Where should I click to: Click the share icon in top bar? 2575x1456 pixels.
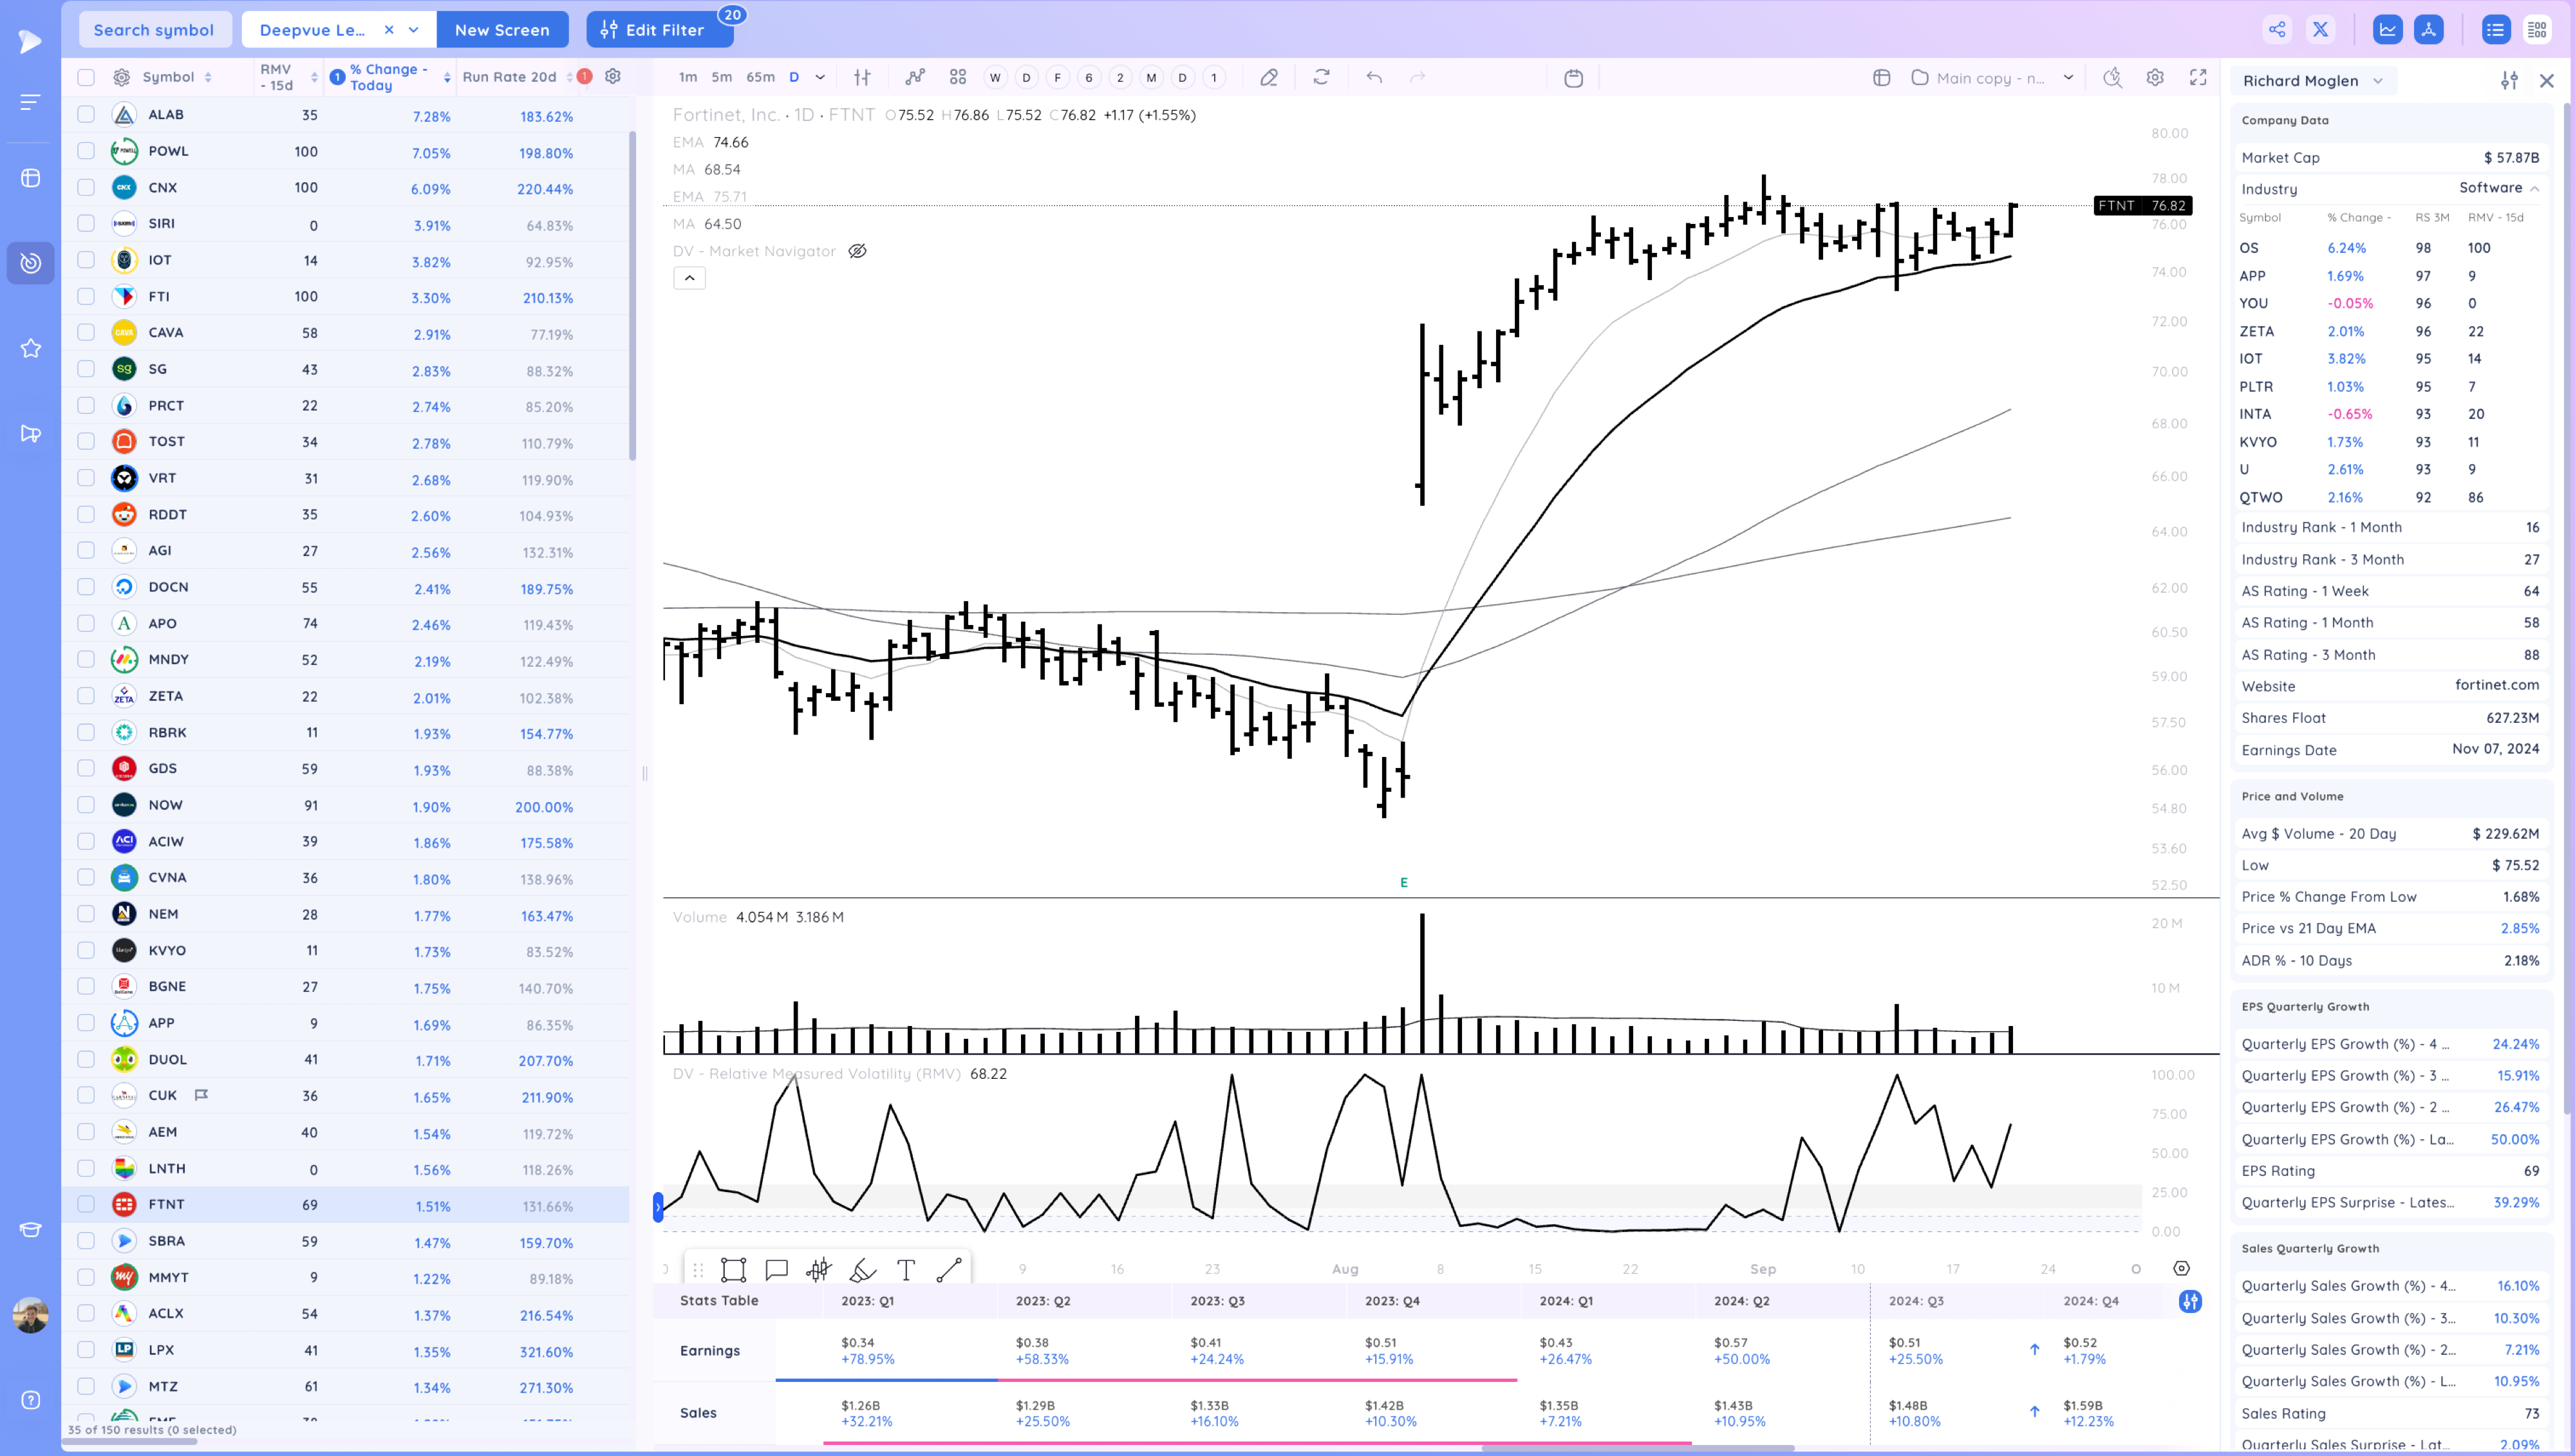coord(2277,30)
